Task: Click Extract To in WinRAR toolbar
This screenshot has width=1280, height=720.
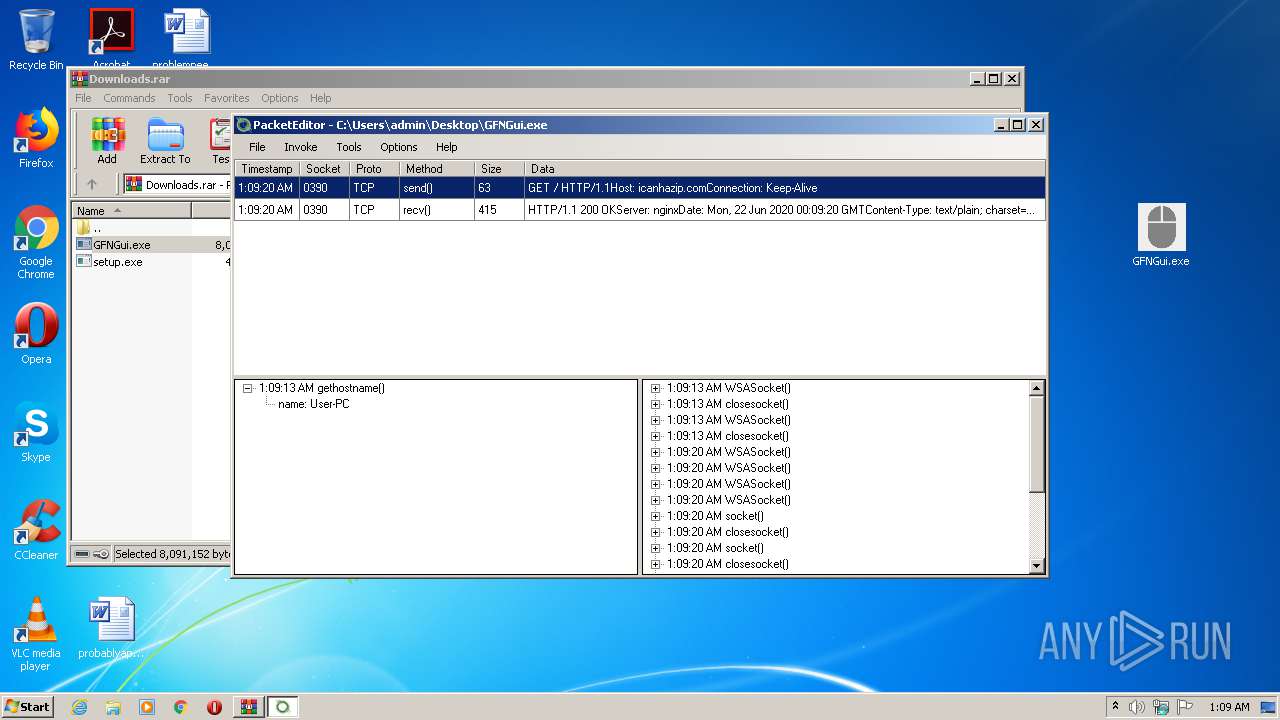Action: point(165,141)
